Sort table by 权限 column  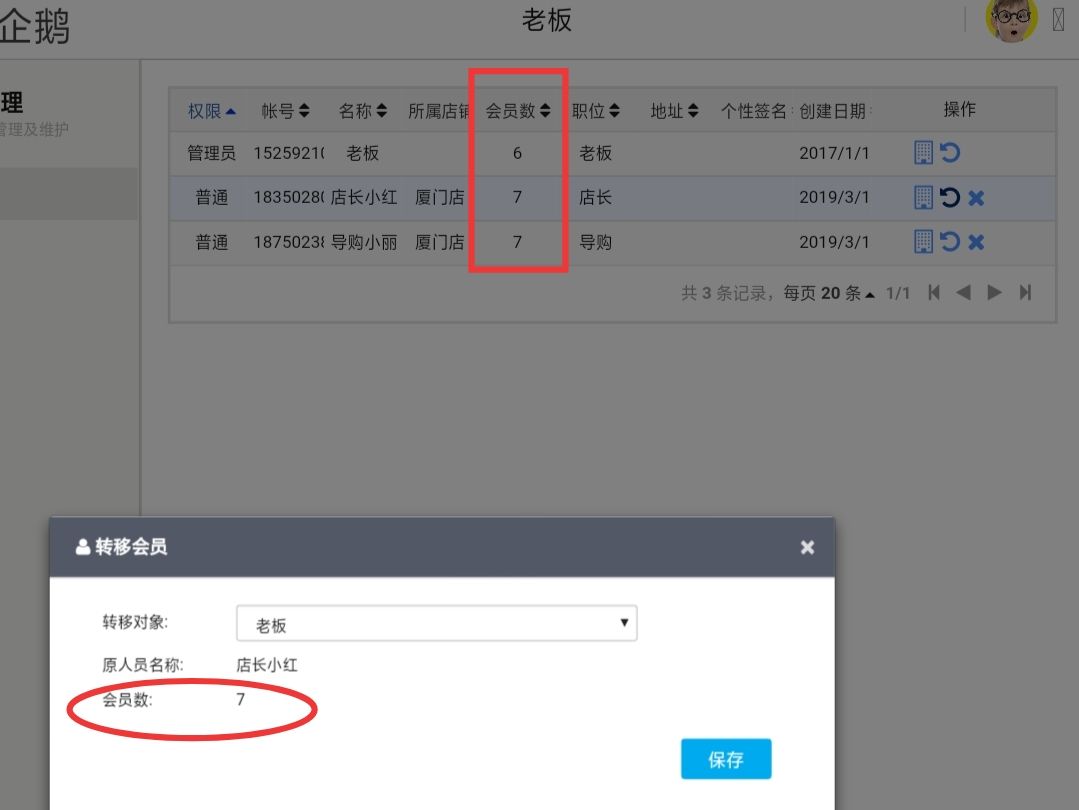(212, 111)
